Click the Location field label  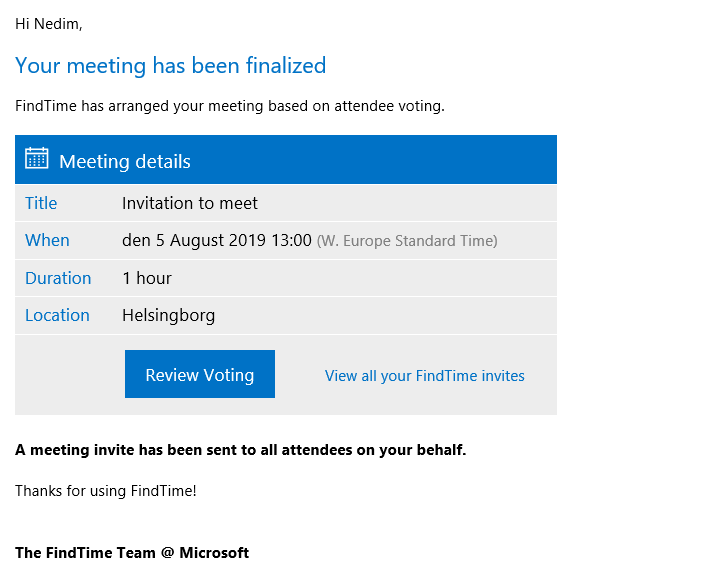57,315
